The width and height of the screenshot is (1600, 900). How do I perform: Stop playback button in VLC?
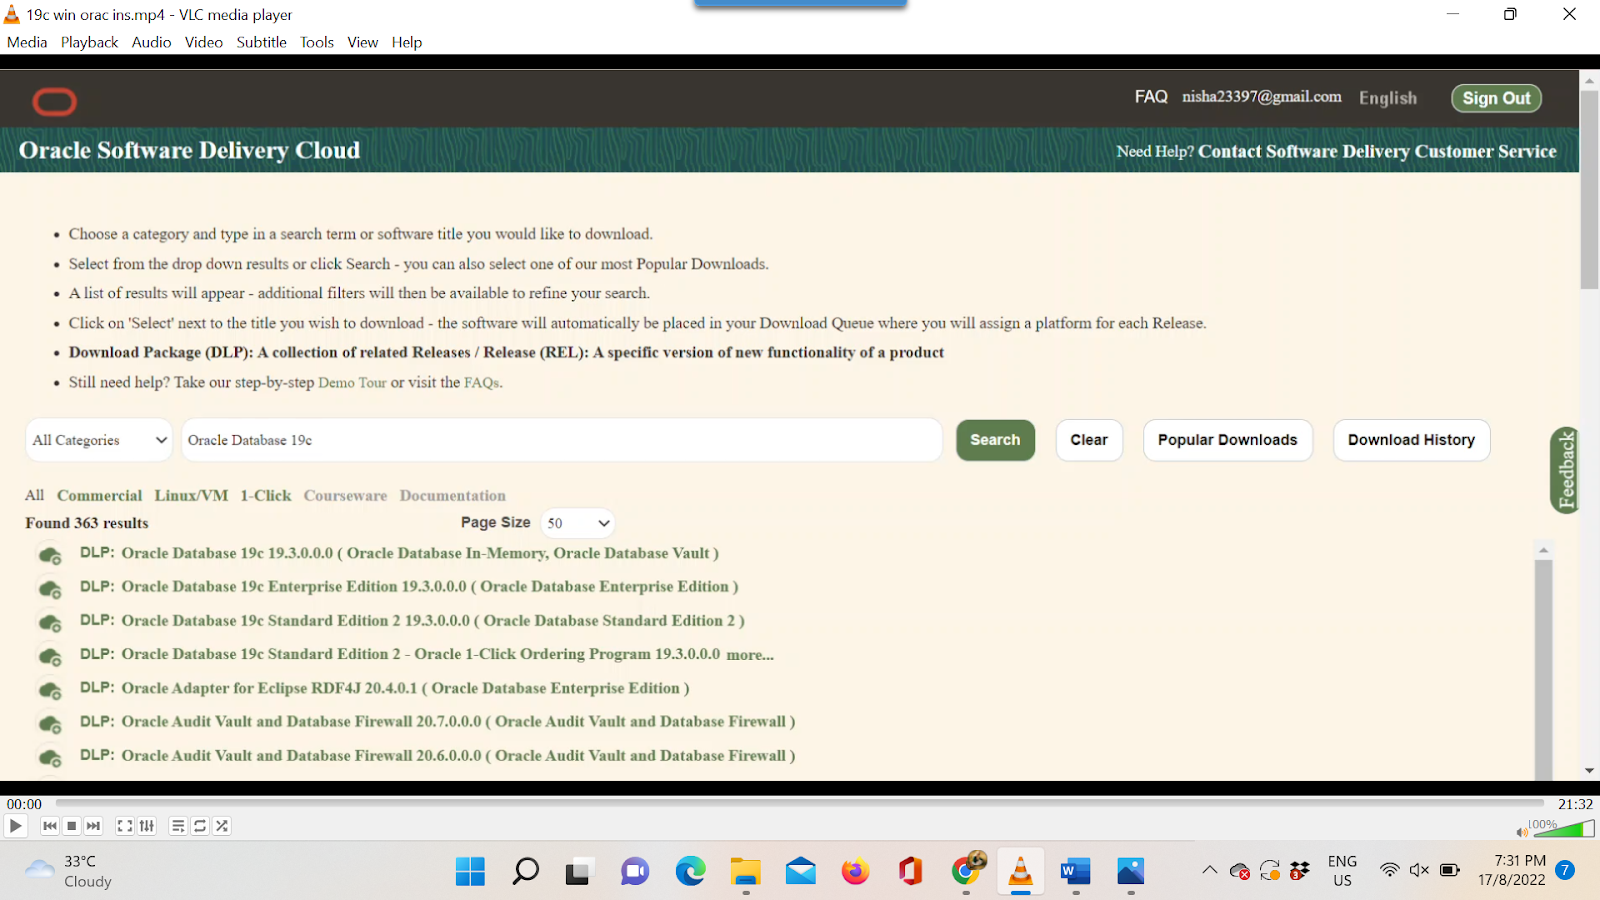pyautogui.click(x=72, y=826)
